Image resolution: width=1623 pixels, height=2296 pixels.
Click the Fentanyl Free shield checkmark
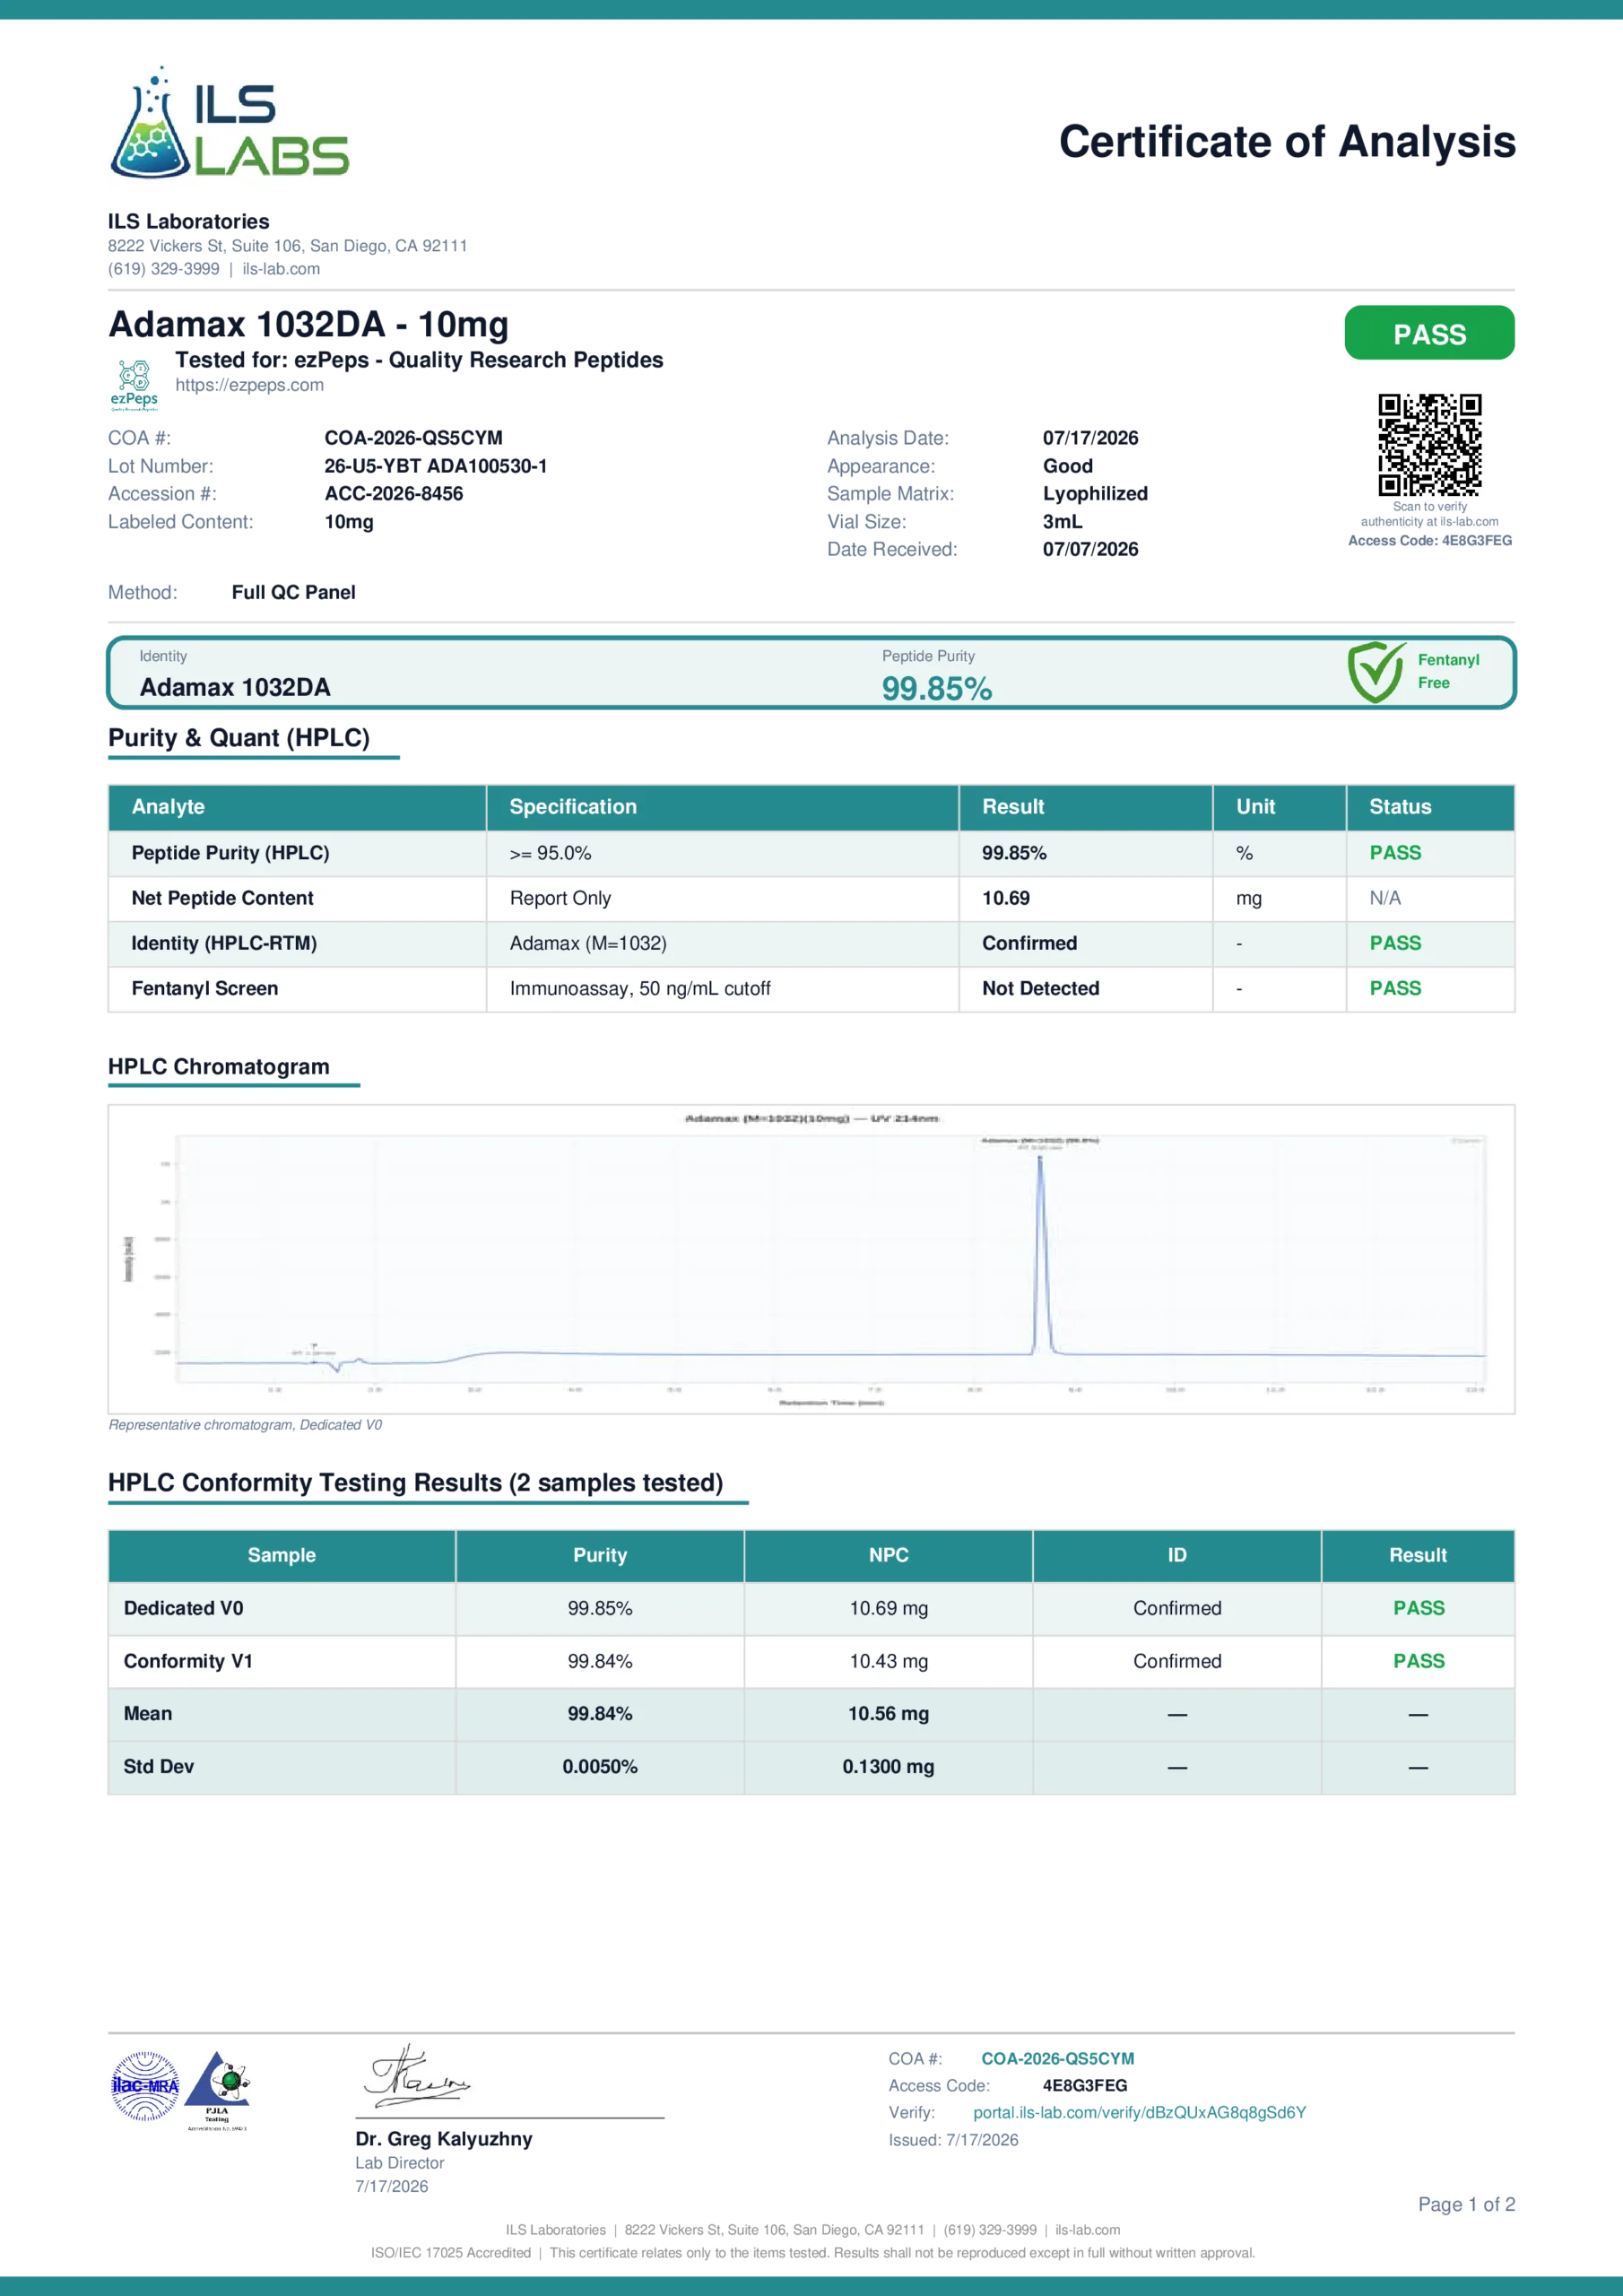1376,672
